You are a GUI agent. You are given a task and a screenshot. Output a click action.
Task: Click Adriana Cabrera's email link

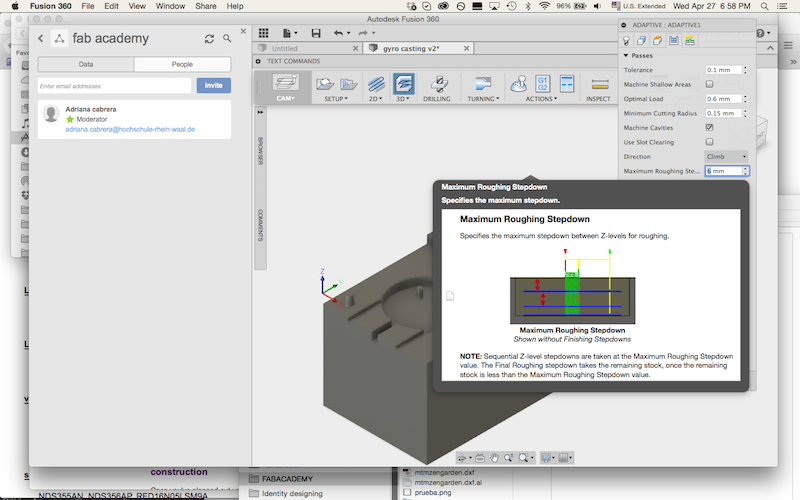click(x=130, y=130)
